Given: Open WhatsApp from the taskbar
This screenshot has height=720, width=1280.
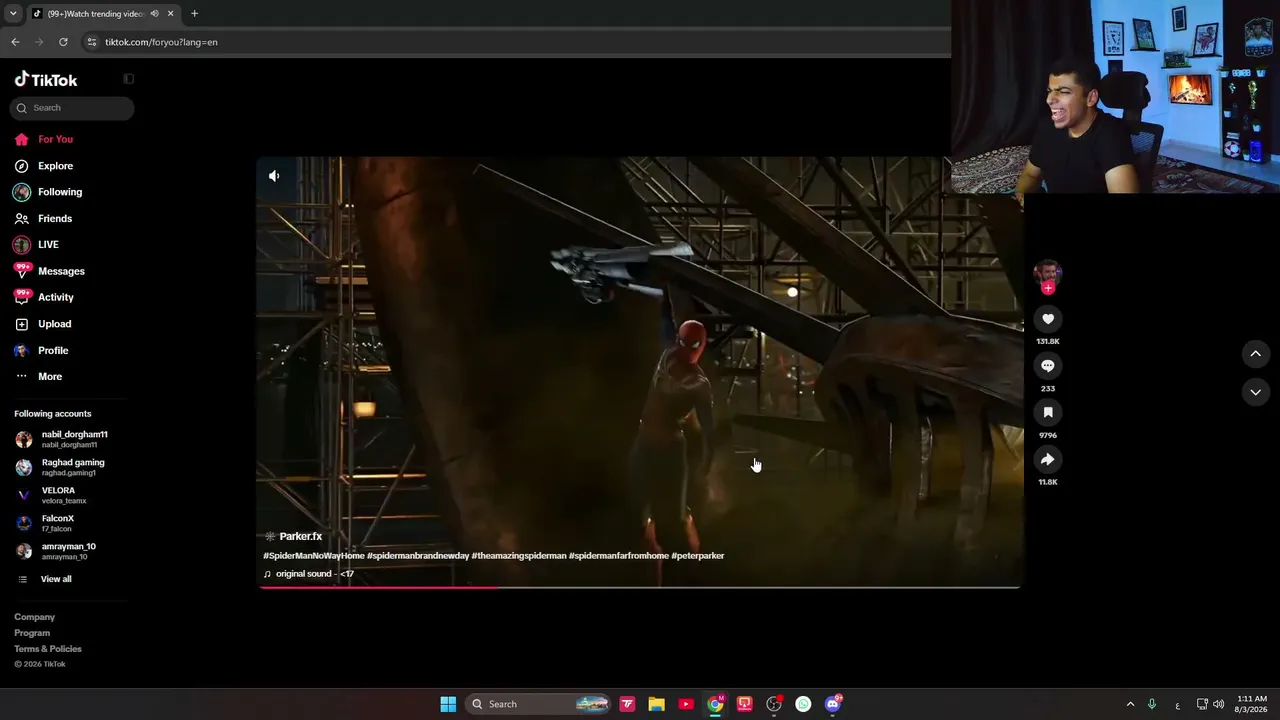Looking at the screenshot, I should click(803, 704).
